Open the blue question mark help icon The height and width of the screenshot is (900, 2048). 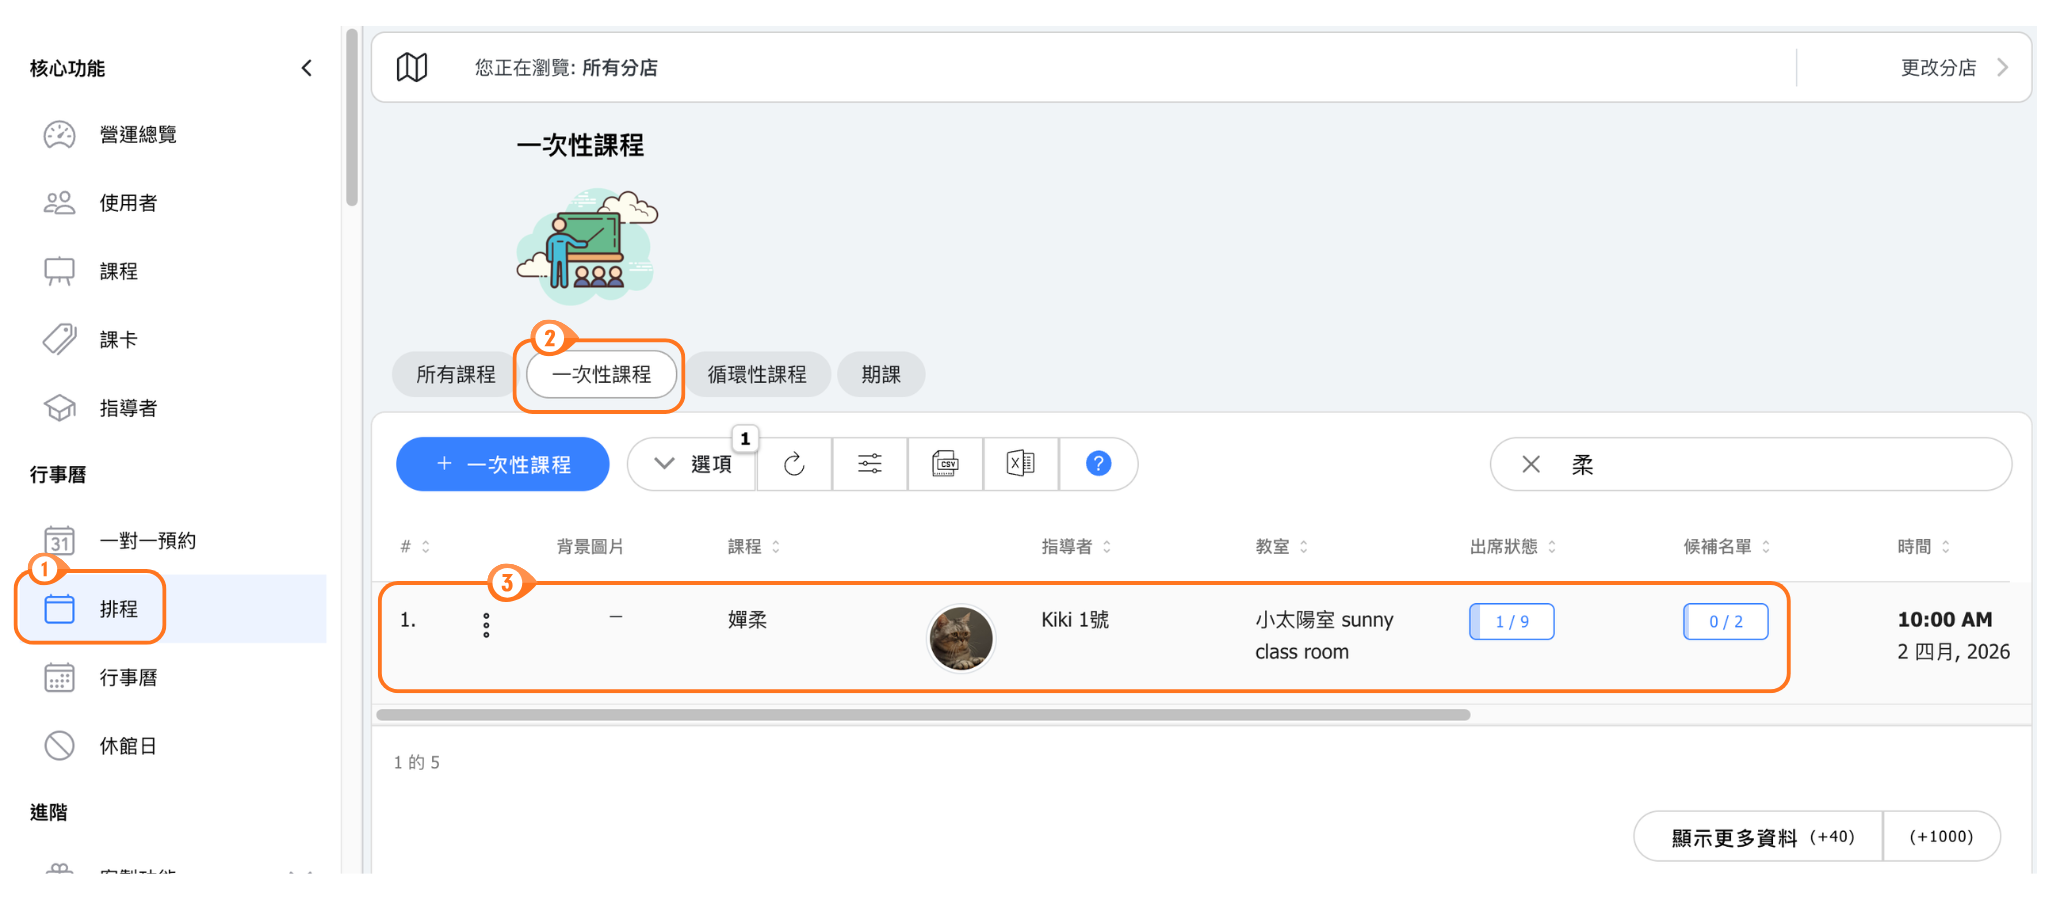point(1098,464)
